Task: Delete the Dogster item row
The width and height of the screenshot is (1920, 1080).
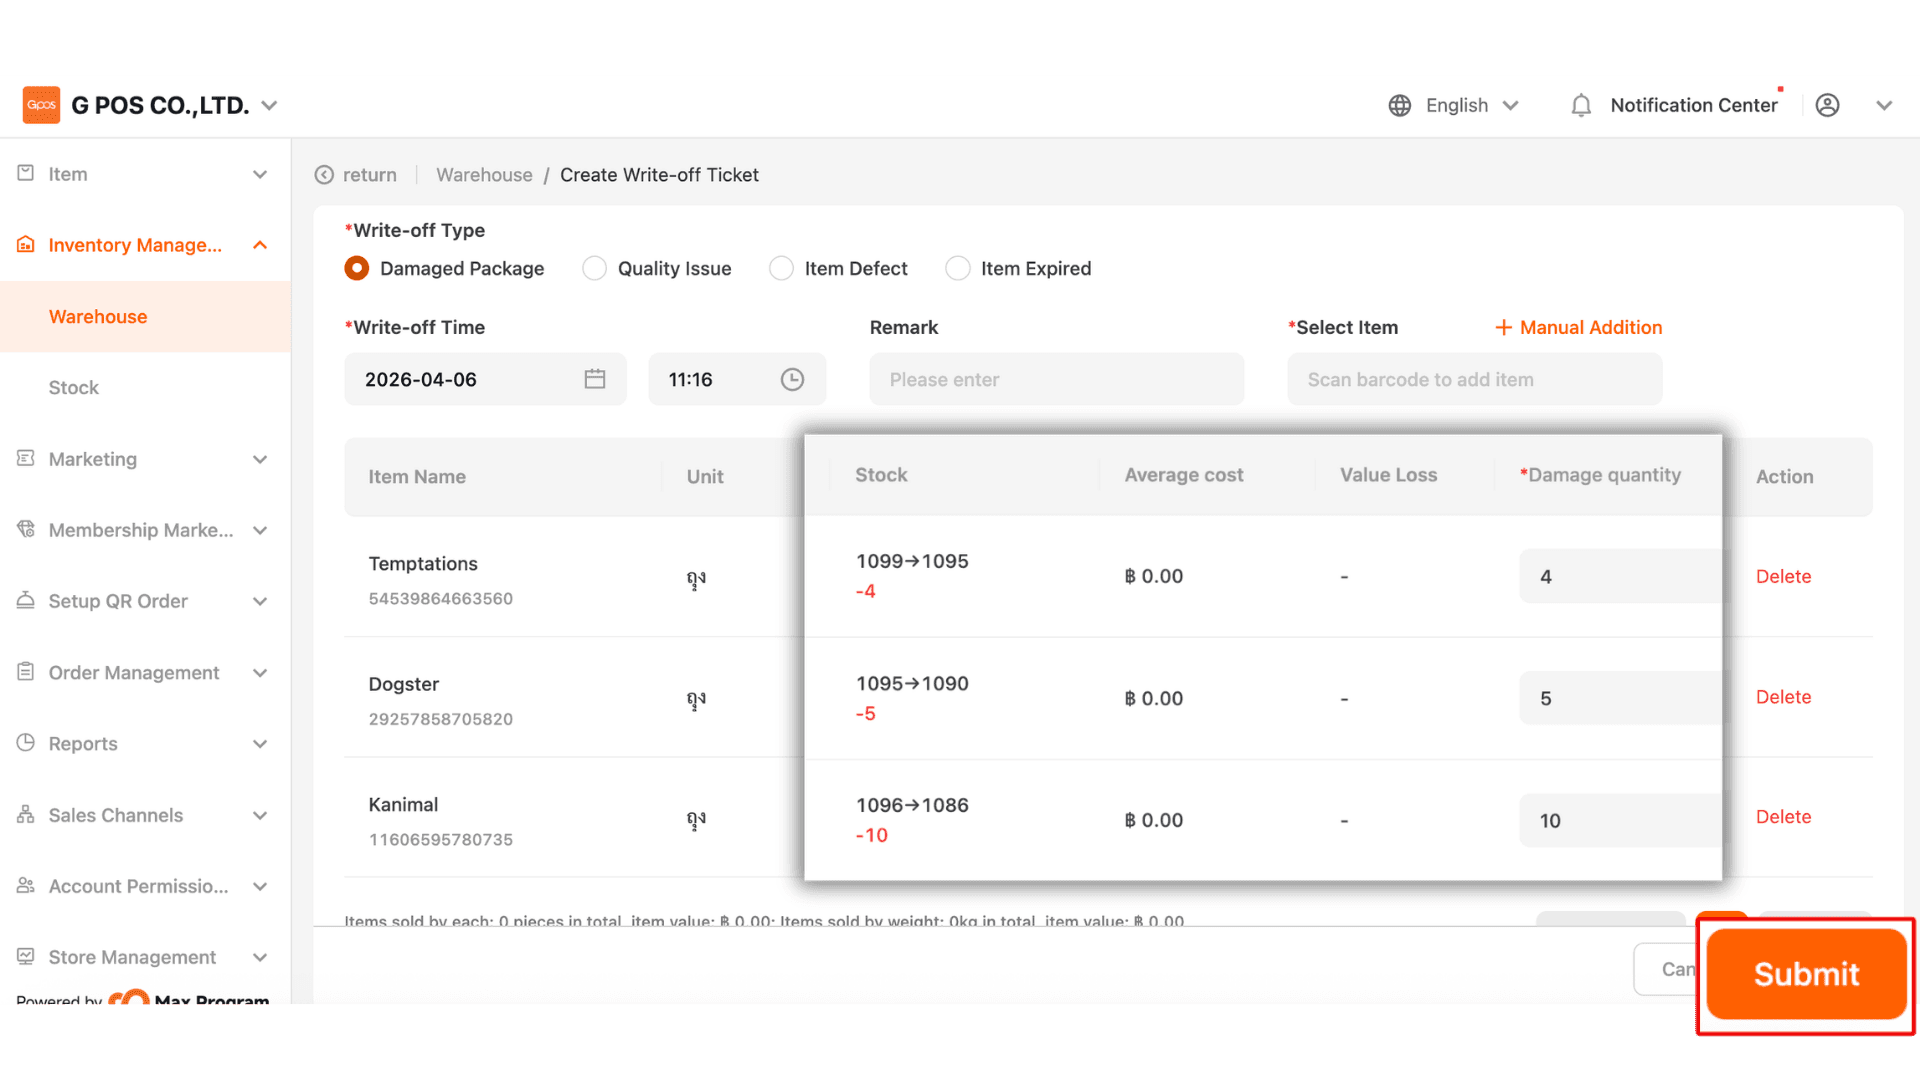Action: (1783, 697)
